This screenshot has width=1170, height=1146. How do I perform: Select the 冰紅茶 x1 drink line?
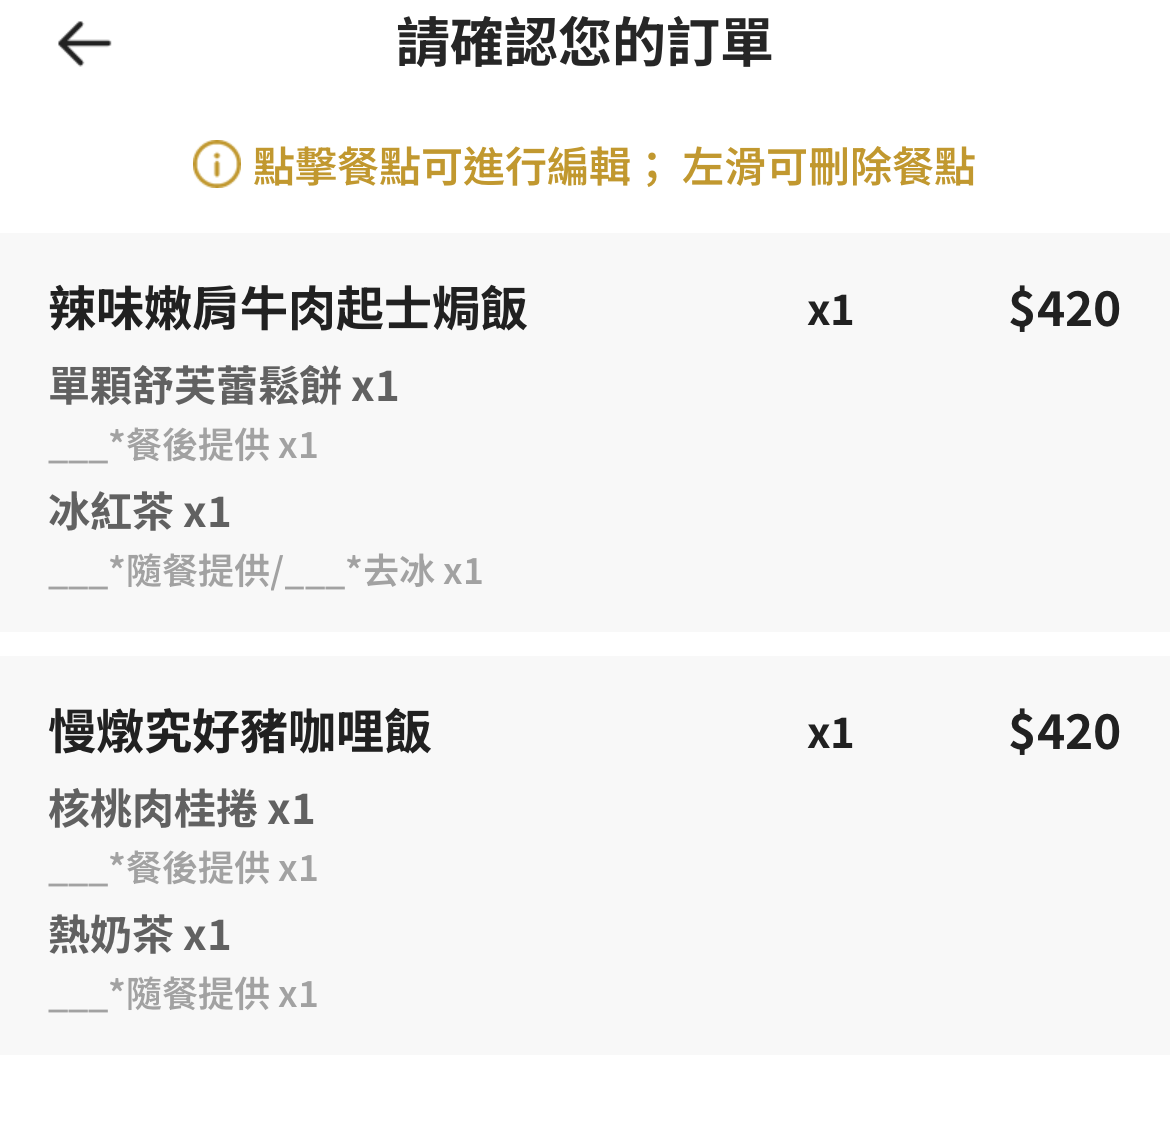click(x=140, y=513)
